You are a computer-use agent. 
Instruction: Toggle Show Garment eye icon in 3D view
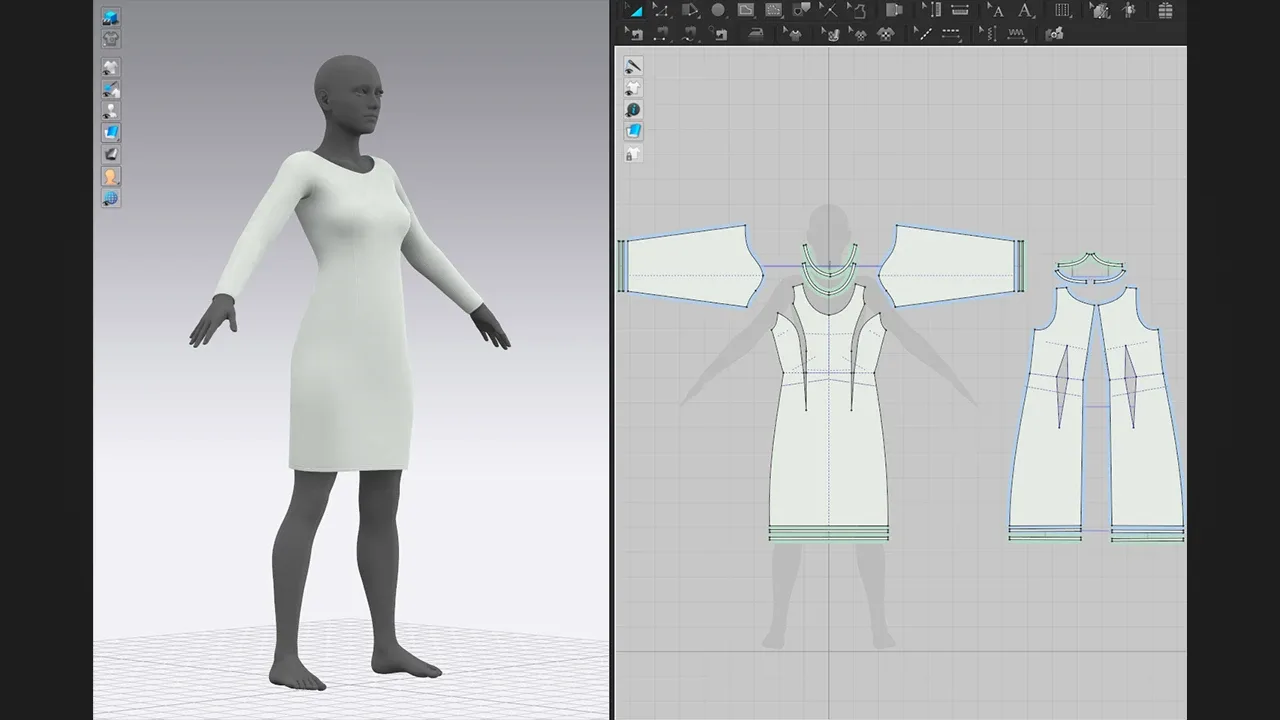tap(111, 67)
